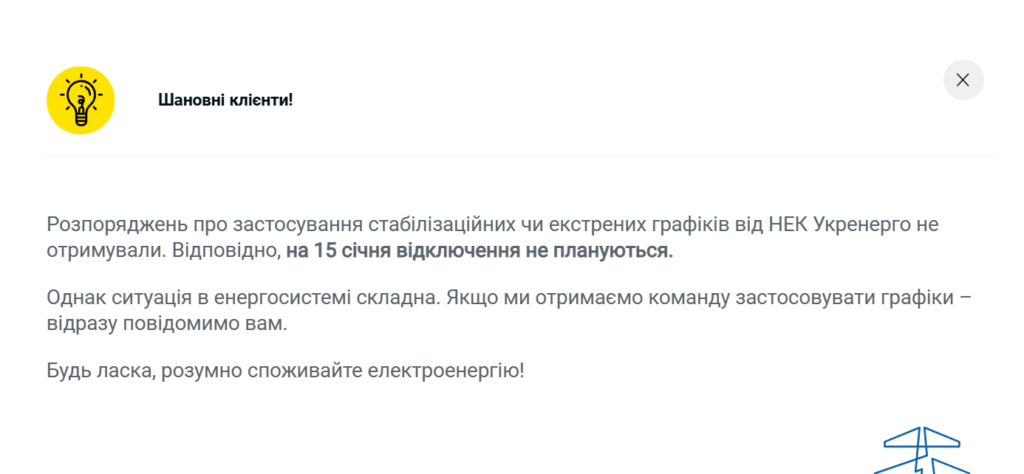Select the 'Шановні клієнти!' heading
This screenshot has width=1024, height=474.
225,101
